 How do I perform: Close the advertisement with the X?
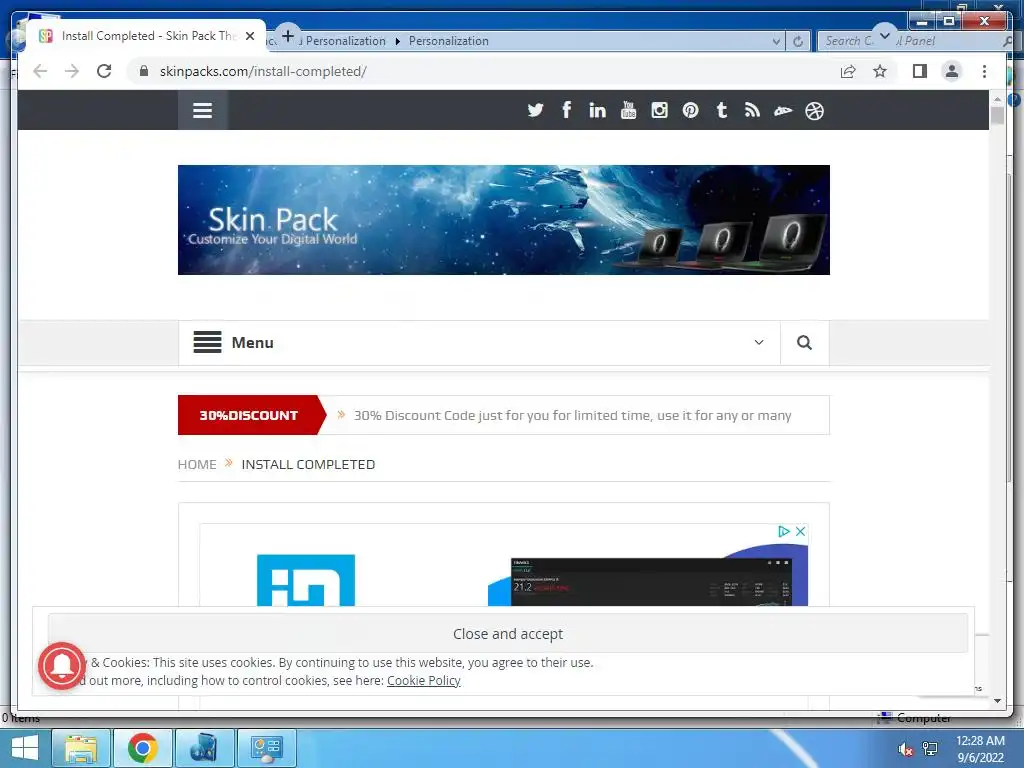800,531
